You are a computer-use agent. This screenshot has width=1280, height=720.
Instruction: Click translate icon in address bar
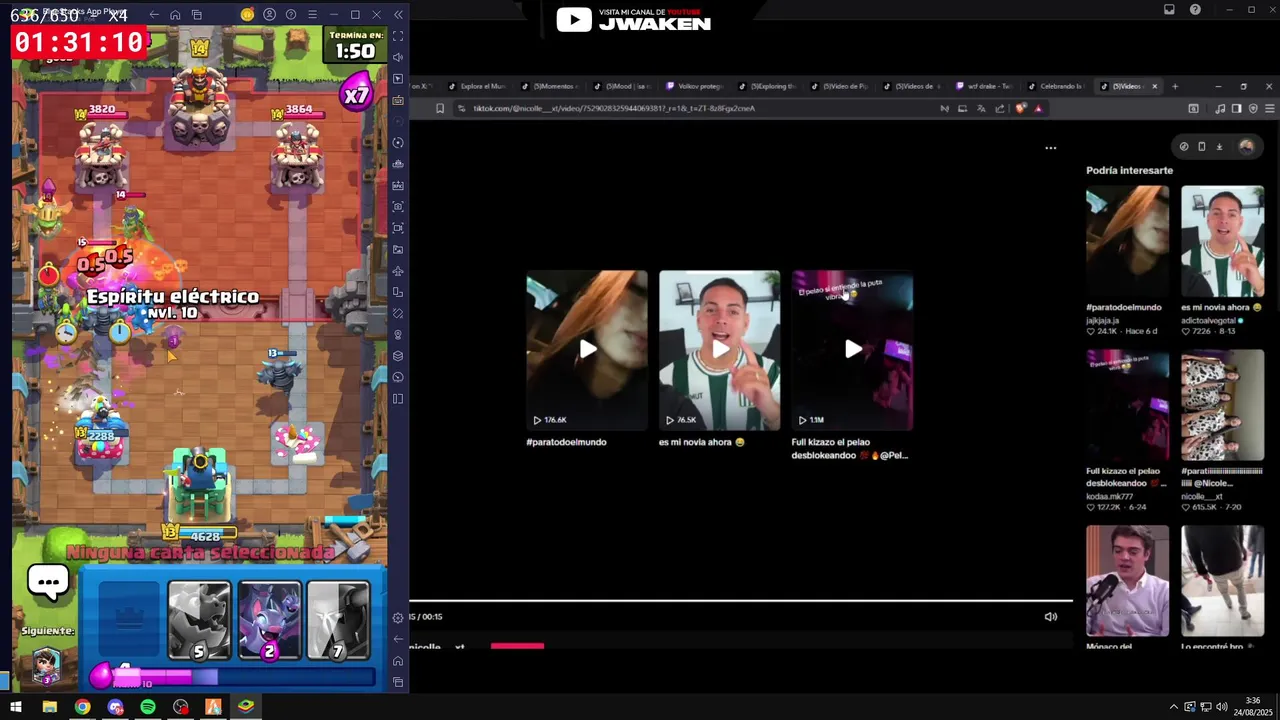point(981,108)
